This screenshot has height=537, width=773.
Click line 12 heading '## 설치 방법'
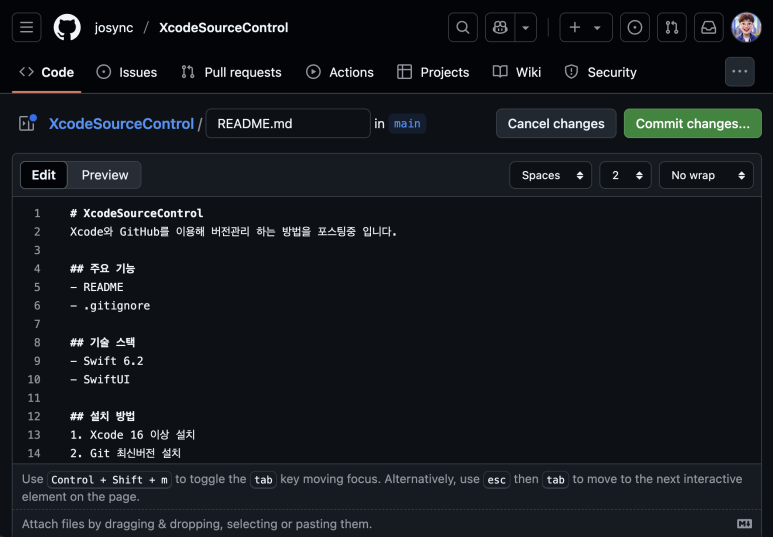click(103, 416)
